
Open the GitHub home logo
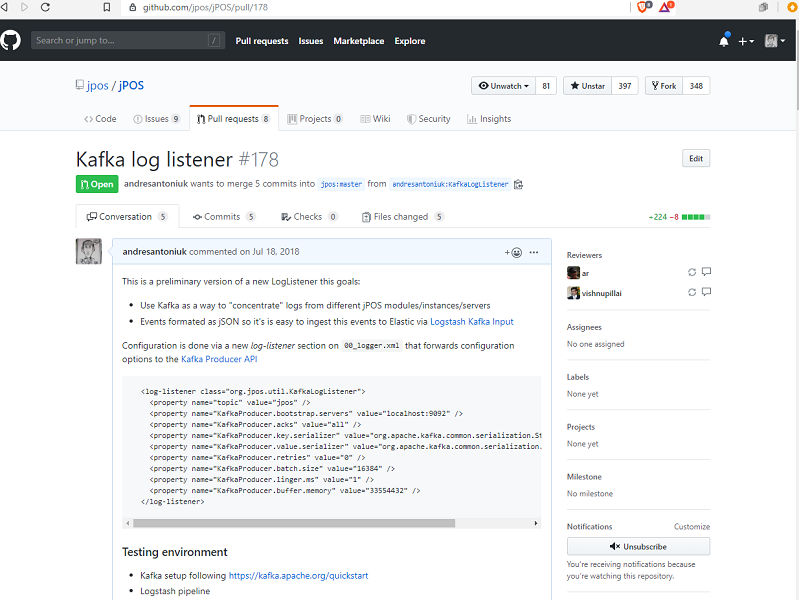[11, 40]
